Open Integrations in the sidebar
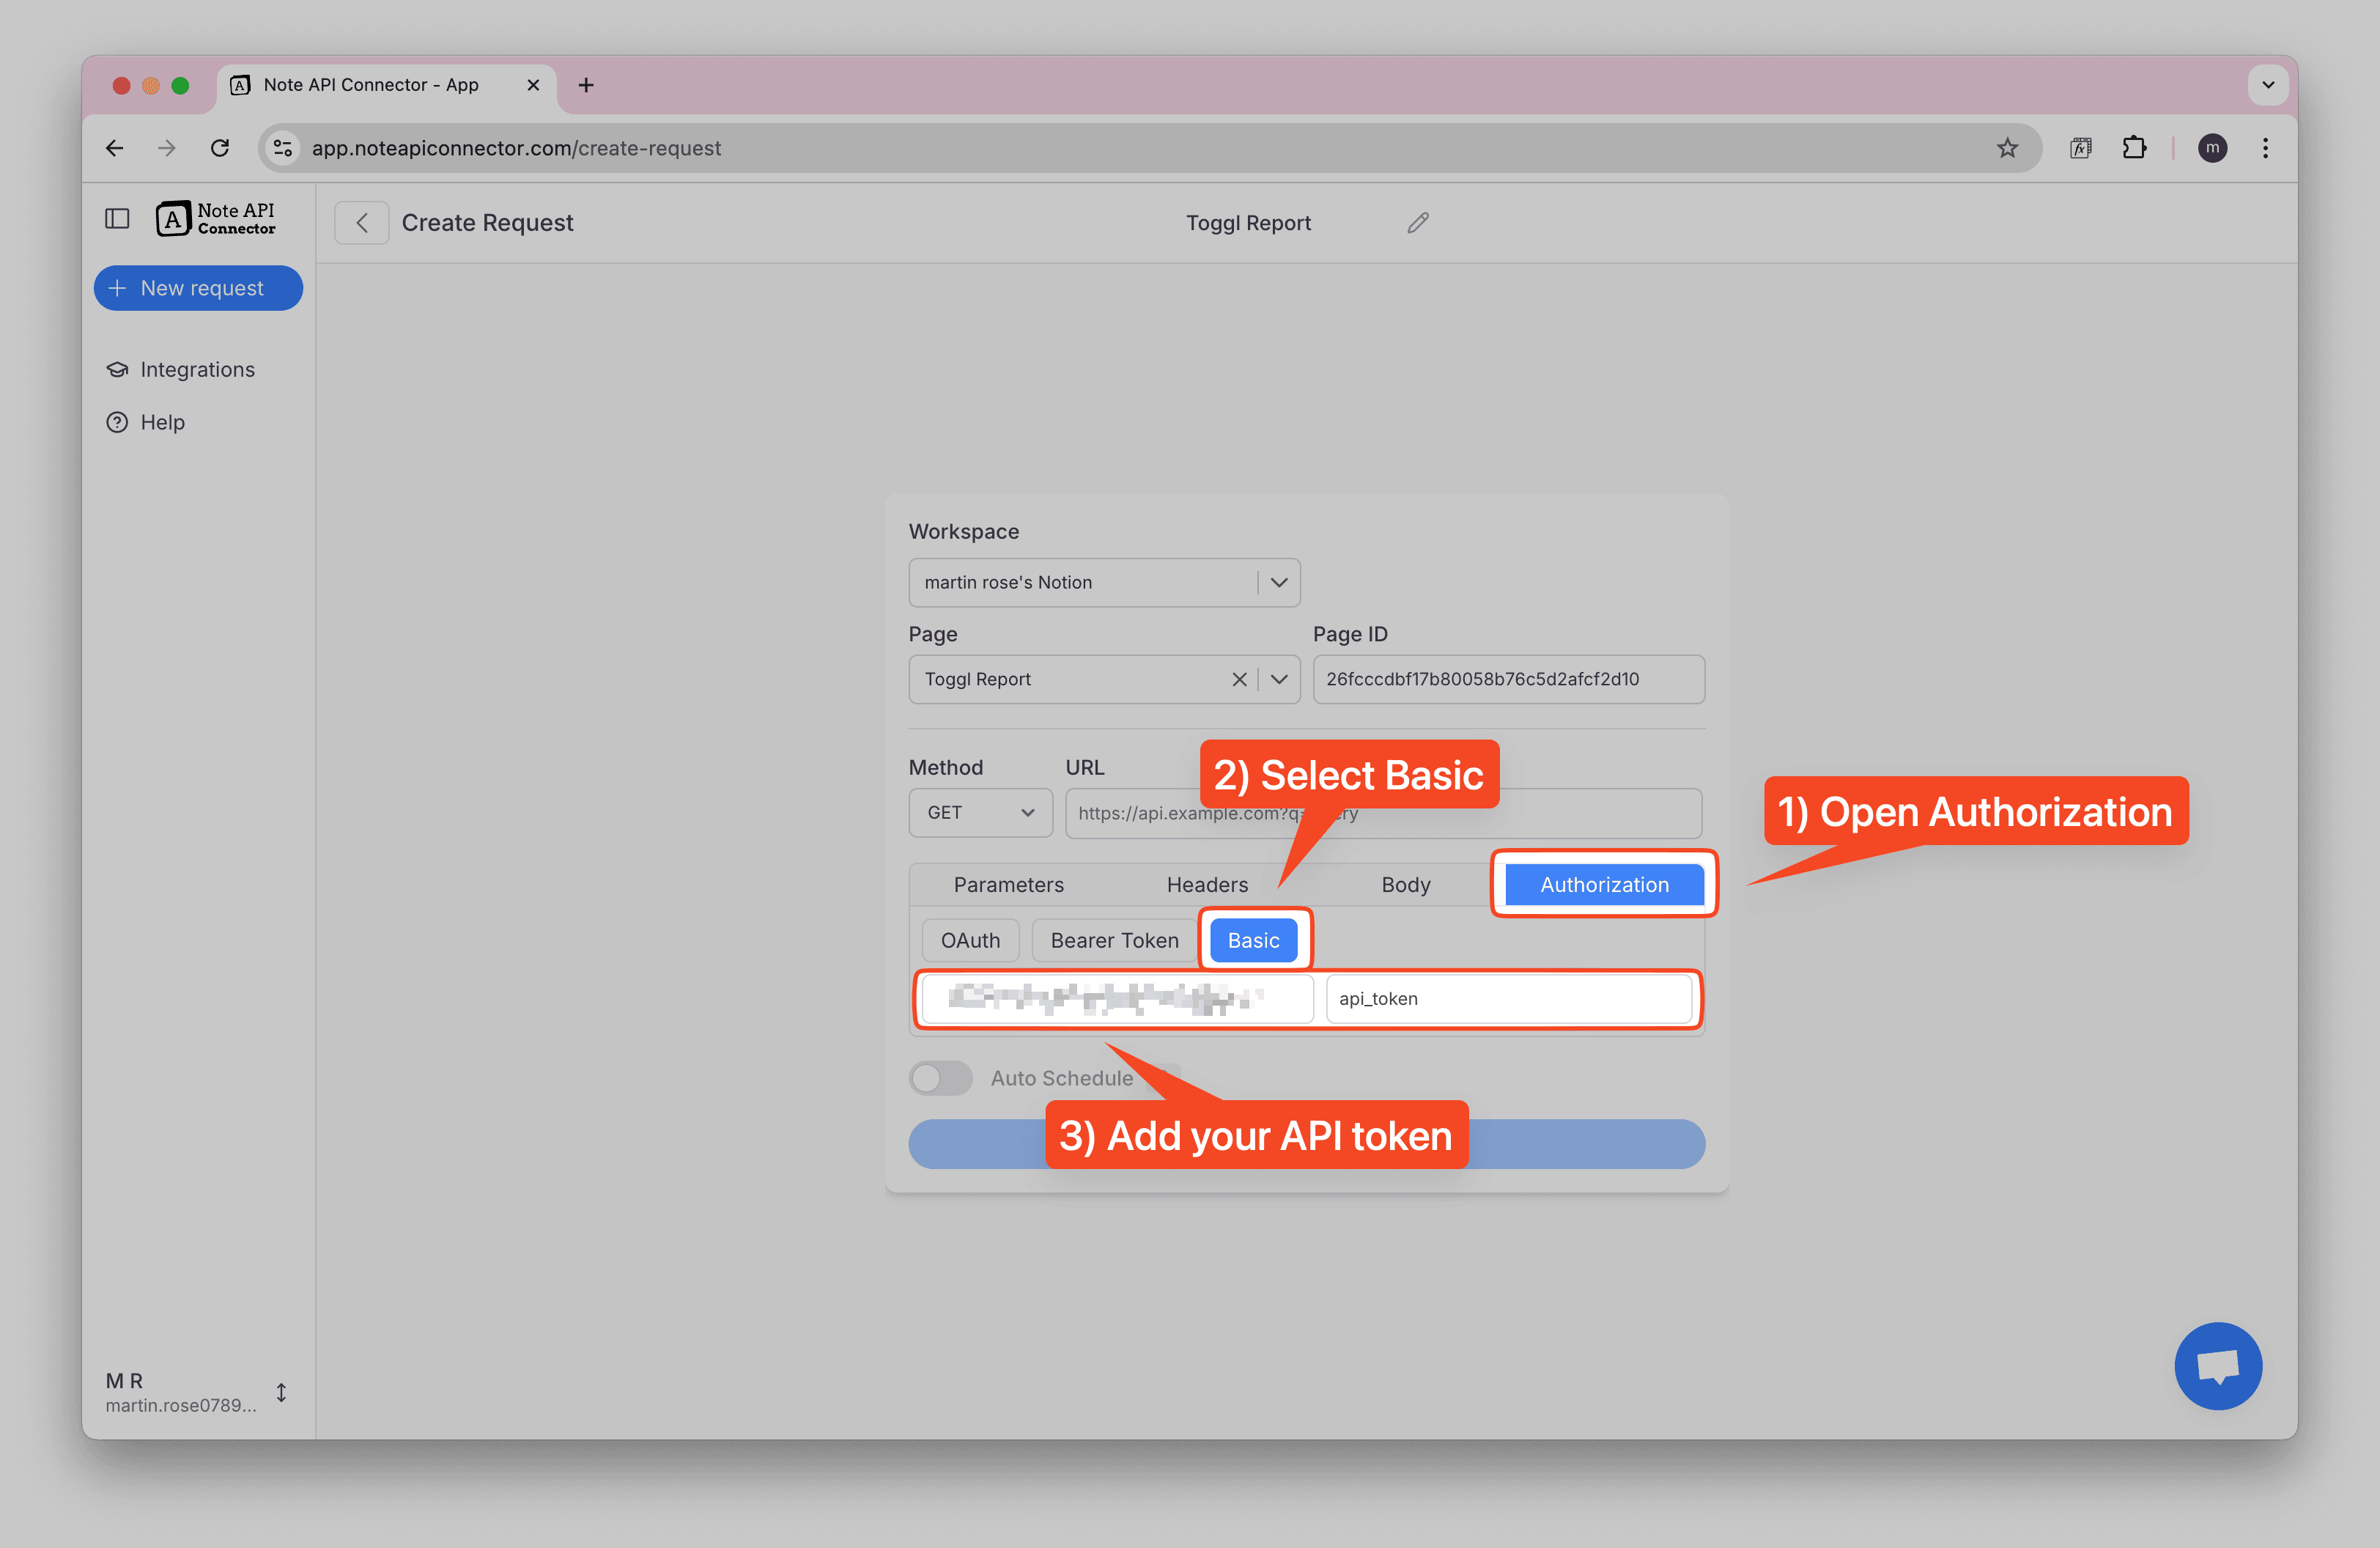This screenshot has height=1548, width=2380. pyautogui.click(x=197, y=370)
